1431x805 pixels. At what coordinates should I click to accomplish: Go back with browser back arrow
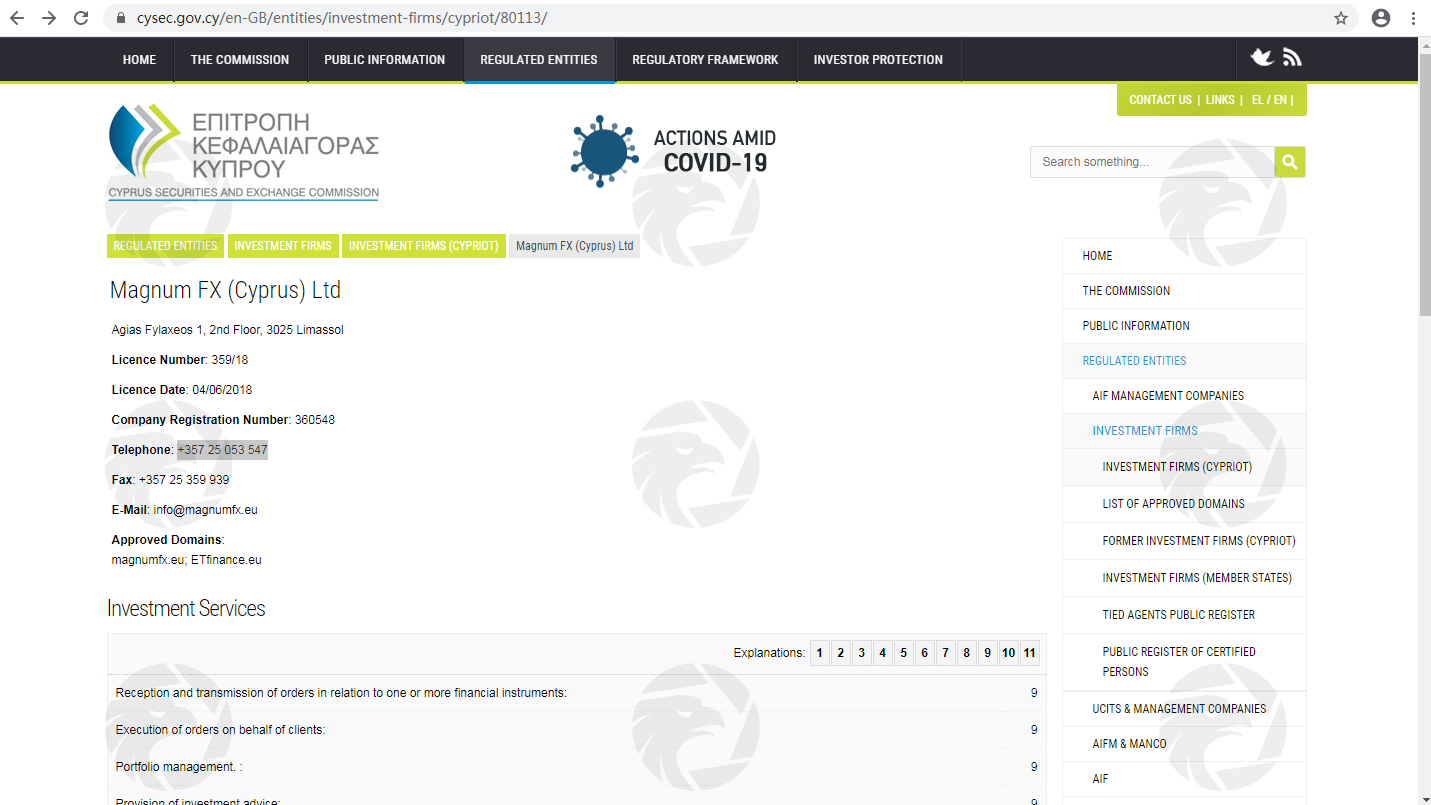(x=16, y=18)
